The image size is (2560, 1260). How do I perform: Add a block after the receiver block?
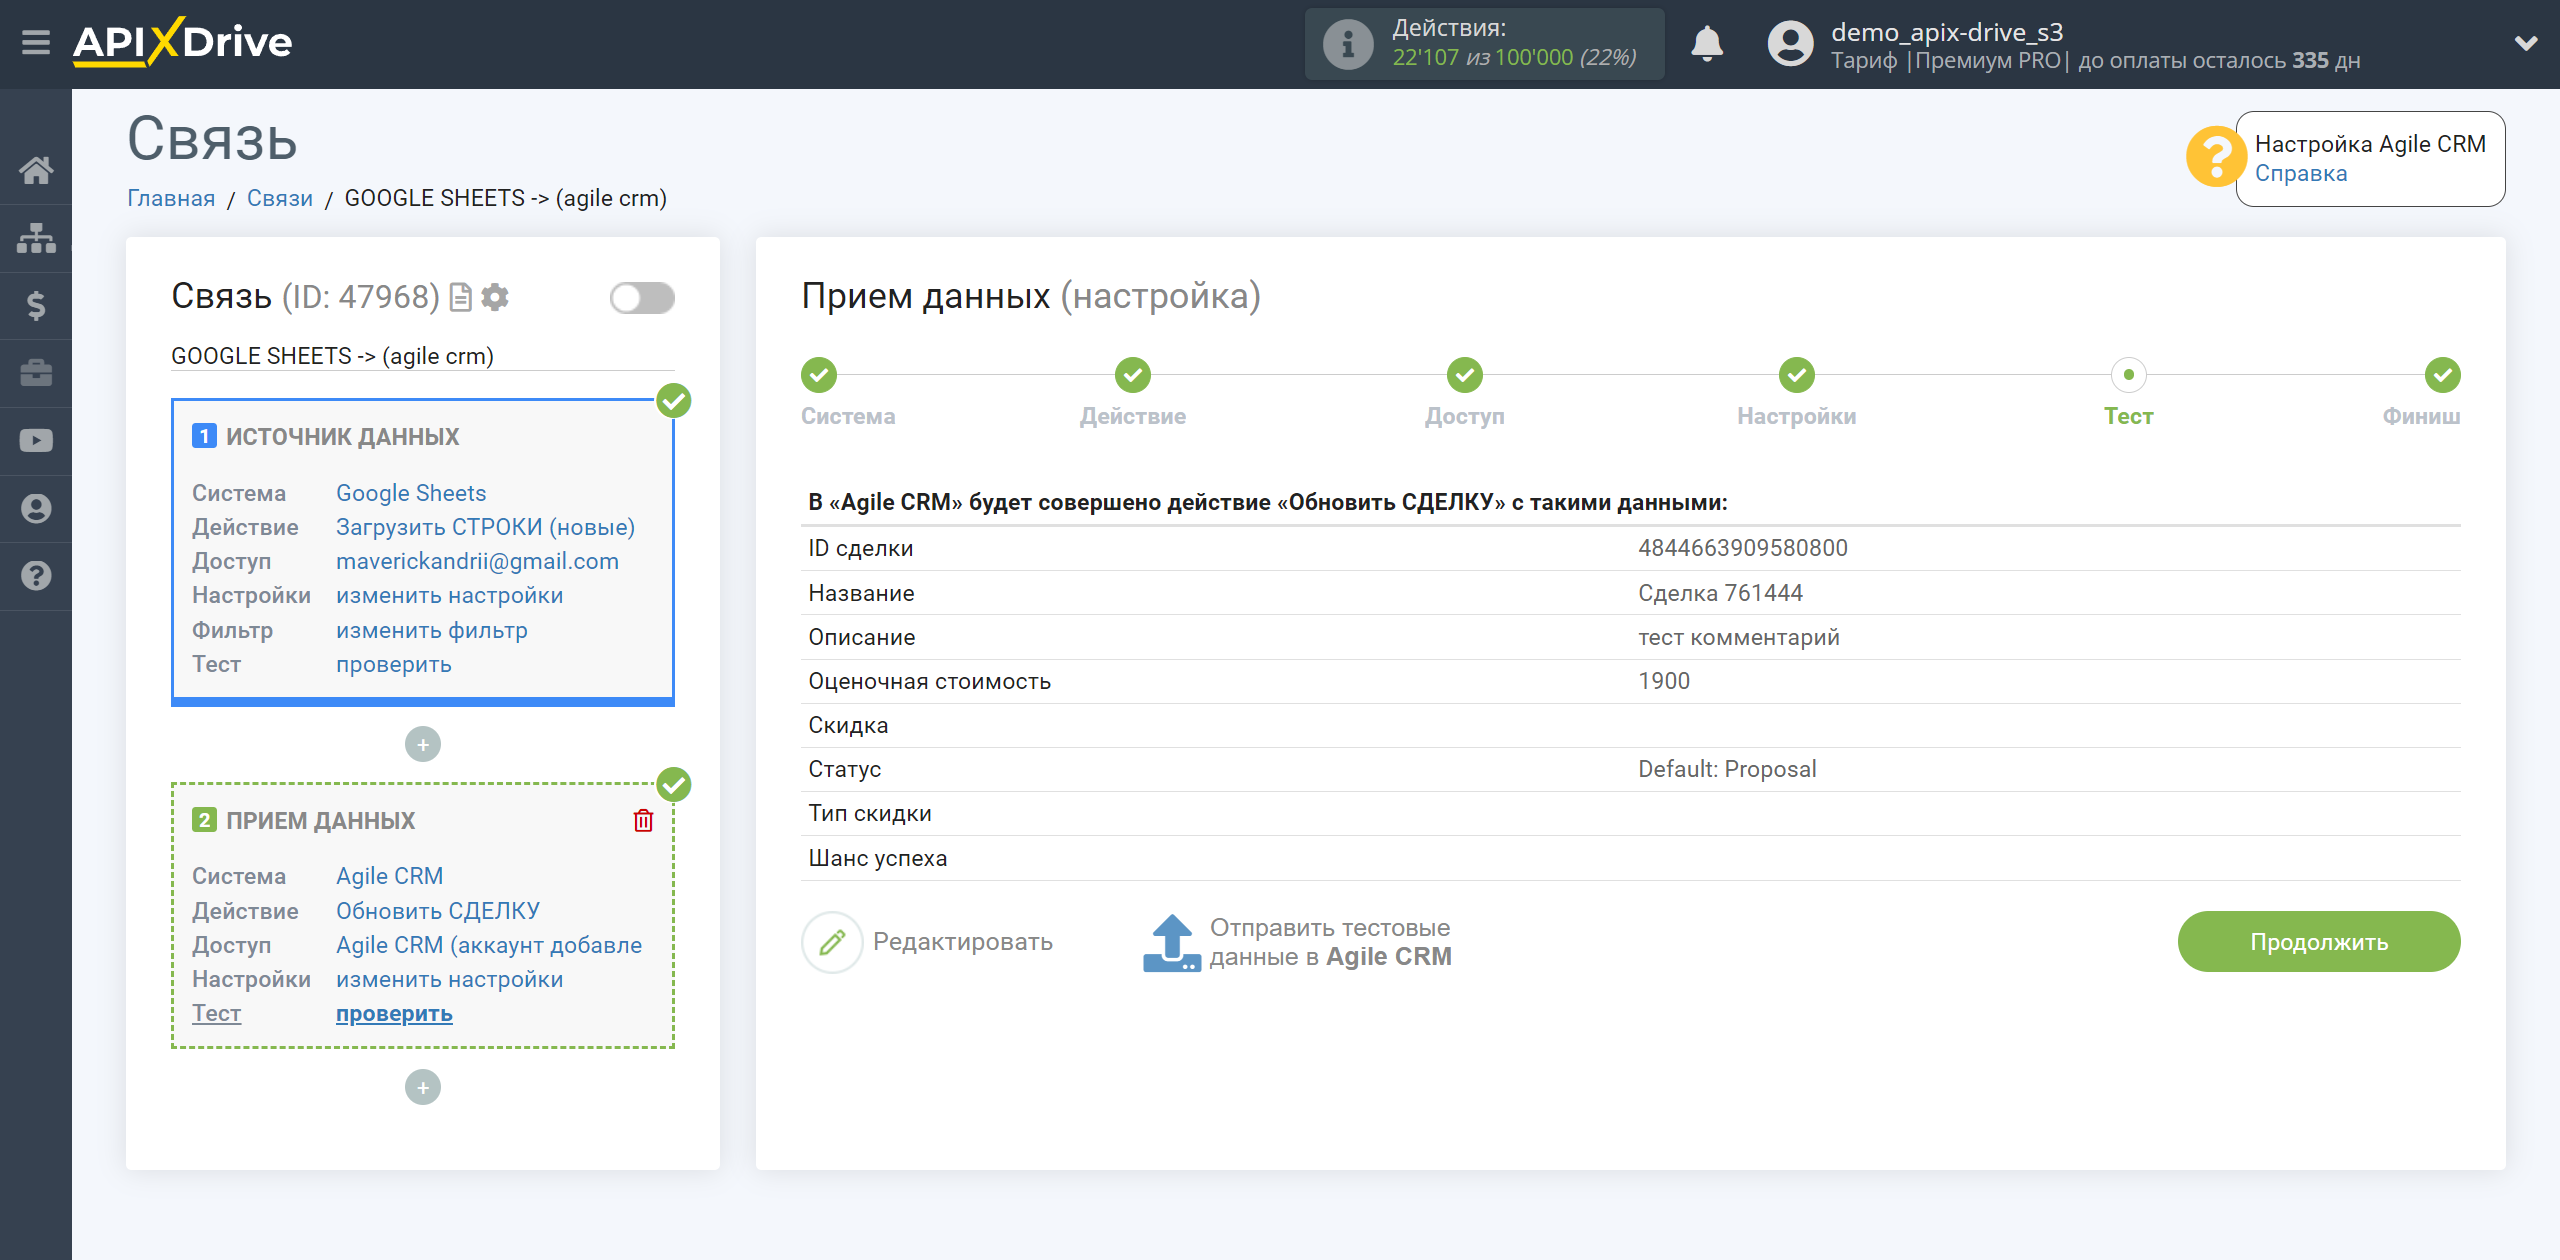423,1087
